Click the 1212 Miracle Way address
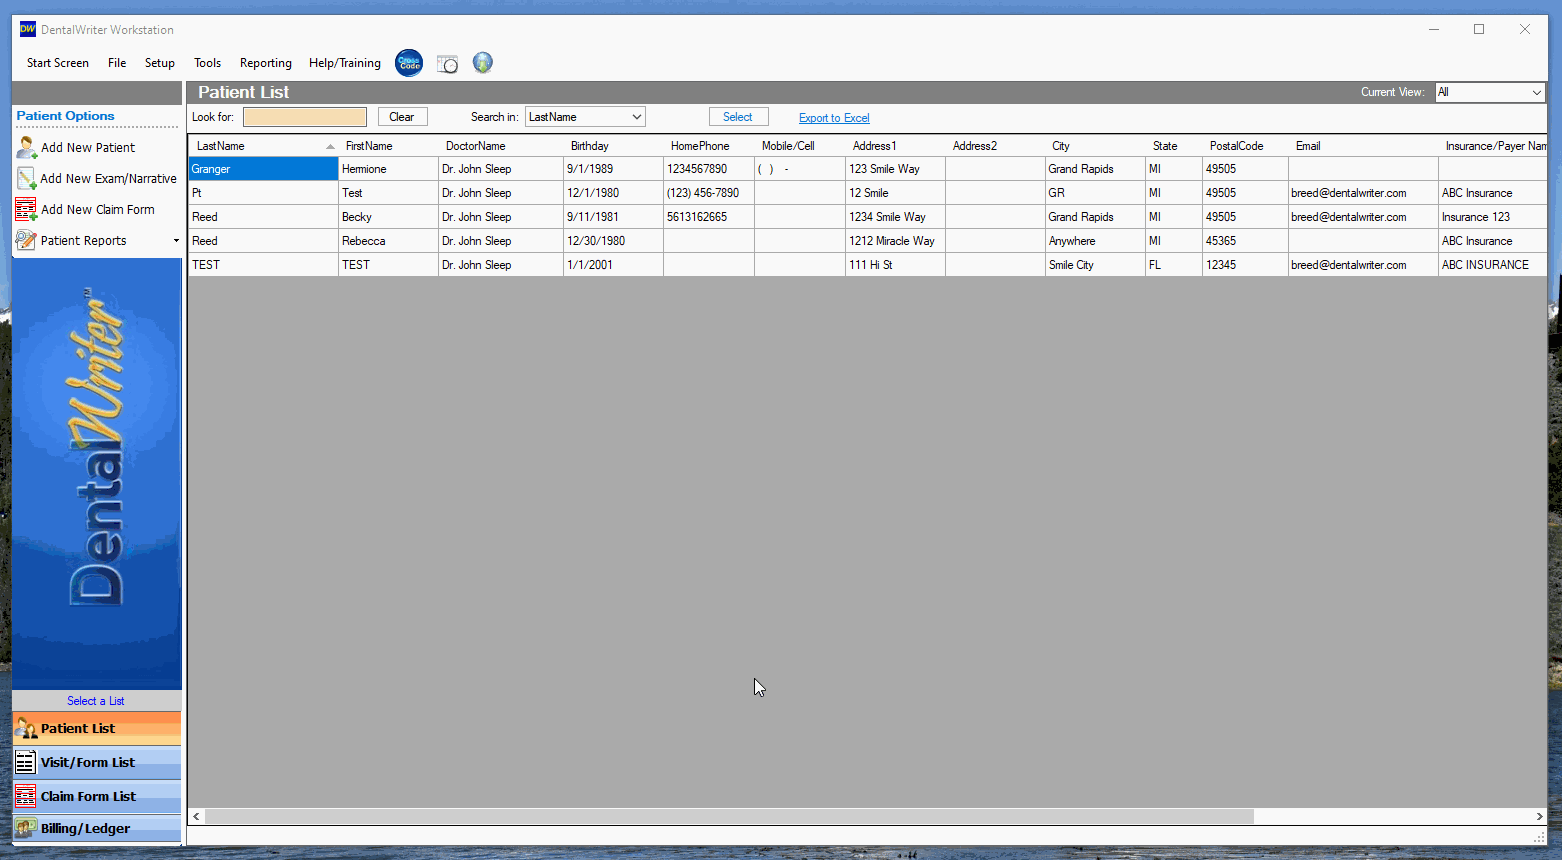Image resolution: width=1562 pixels, height=860 pixels. click(x=895, y=241)
